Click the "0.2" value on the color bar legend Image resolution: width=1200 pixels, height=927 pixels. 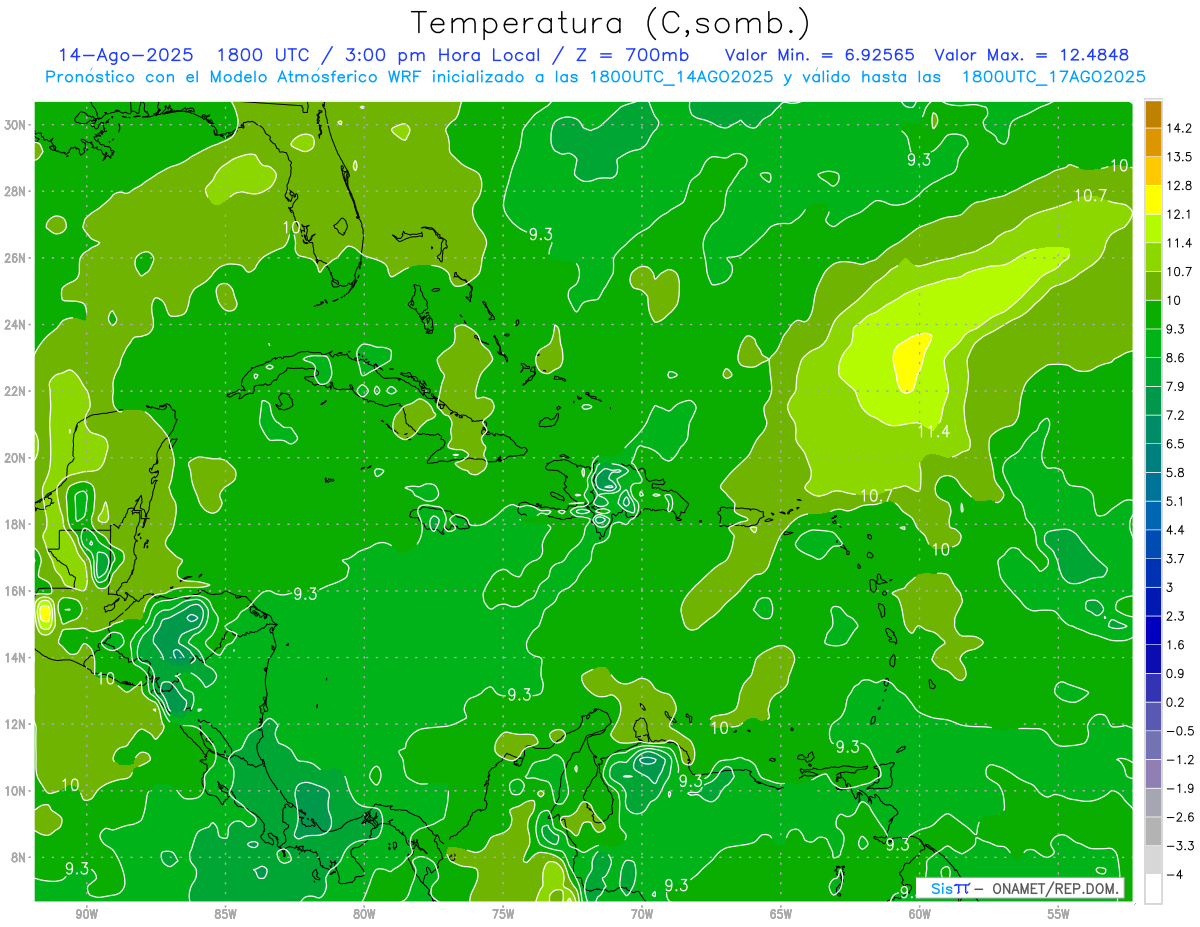pos(1176,702)
